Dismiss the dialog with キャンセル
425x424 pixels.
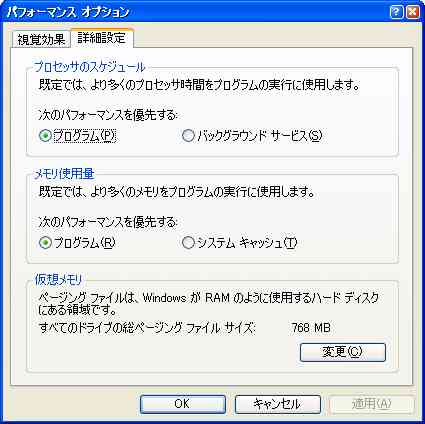[x=278, y=404]
